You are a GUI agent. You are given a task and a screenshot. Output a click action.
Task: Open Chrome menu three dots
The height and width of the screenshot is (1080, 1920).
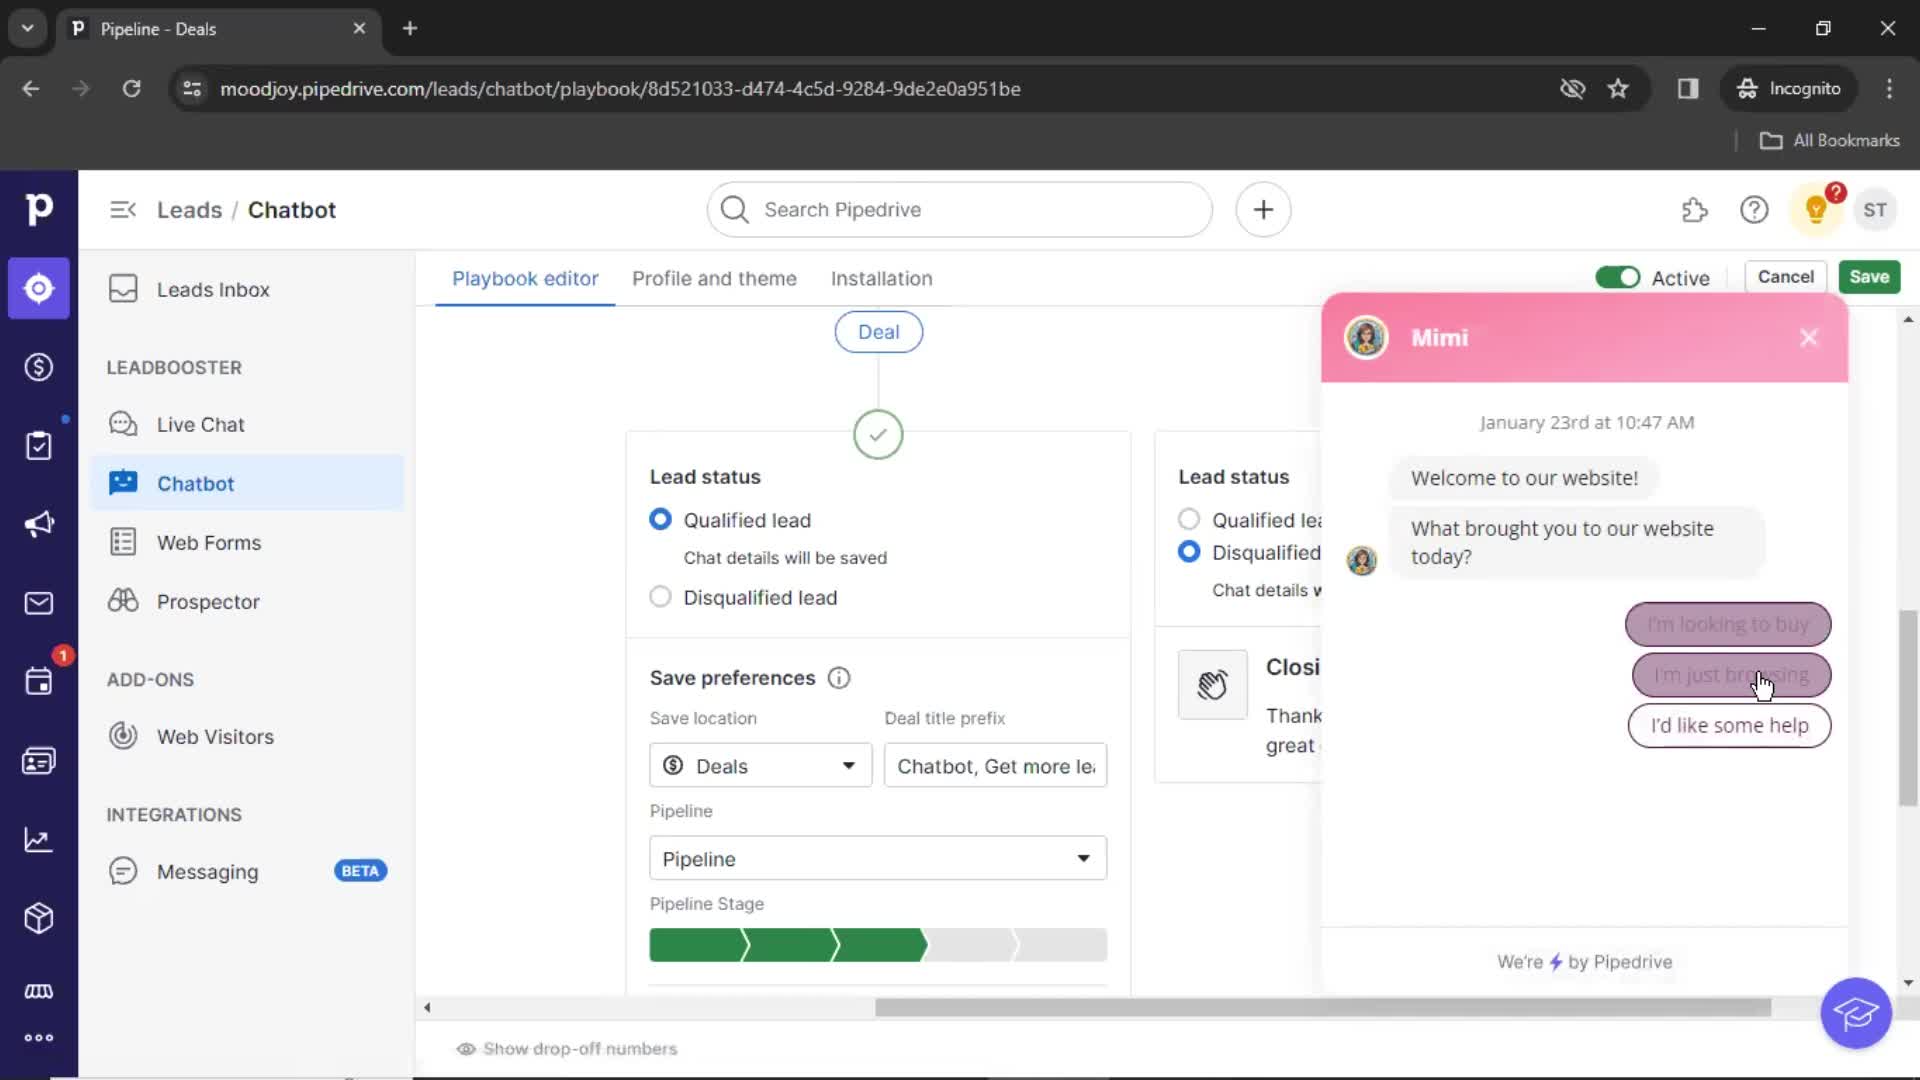1889,89
